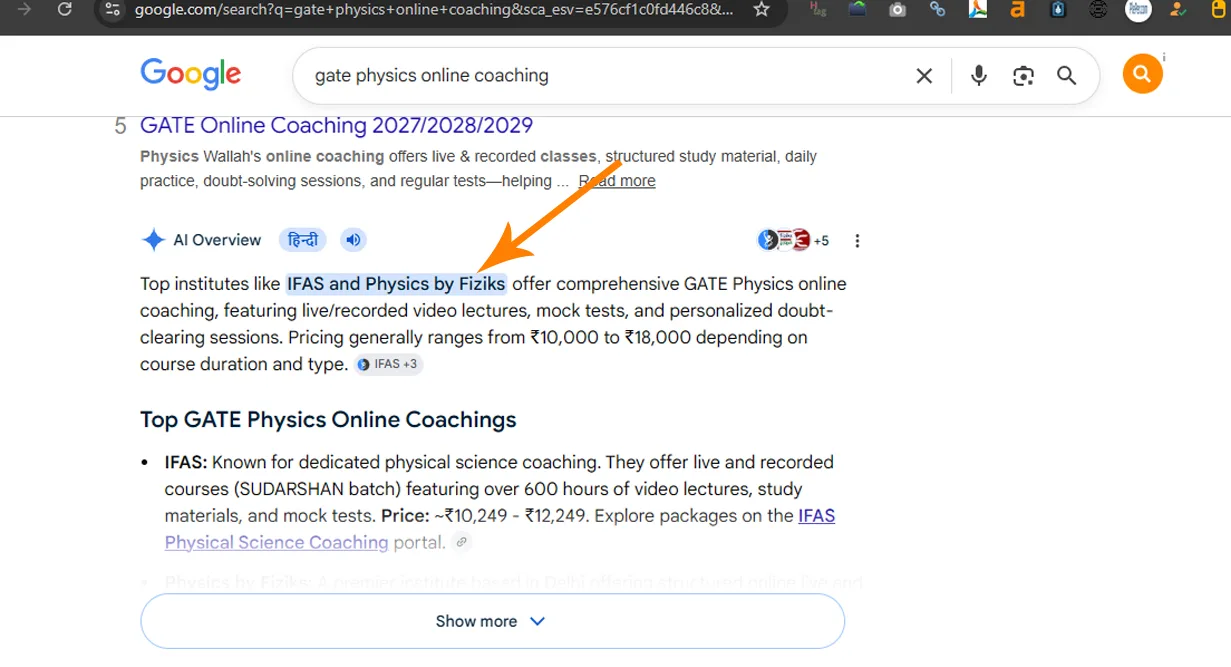1231x667 pixels.
Task: Open GATE Online Coaching 2027/2028/2029 result
Action: [x=336, y=126]
